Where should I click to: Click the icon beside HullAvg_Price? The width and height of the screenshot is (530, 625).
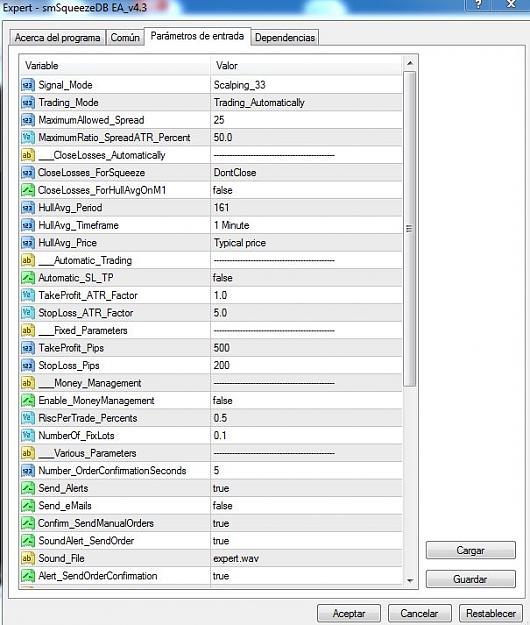(28, 243)
